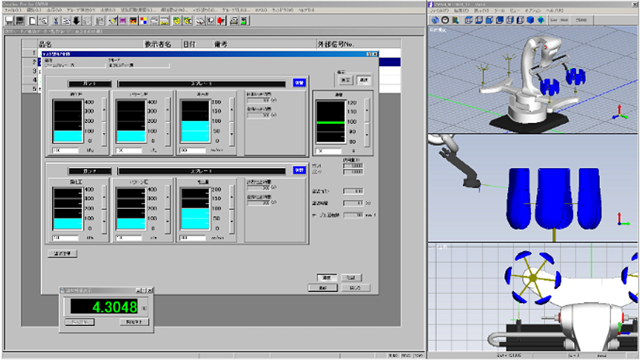The image size is (640, 360).
Task: Click the blue button in lower spray panel
Action: point(299,170)
